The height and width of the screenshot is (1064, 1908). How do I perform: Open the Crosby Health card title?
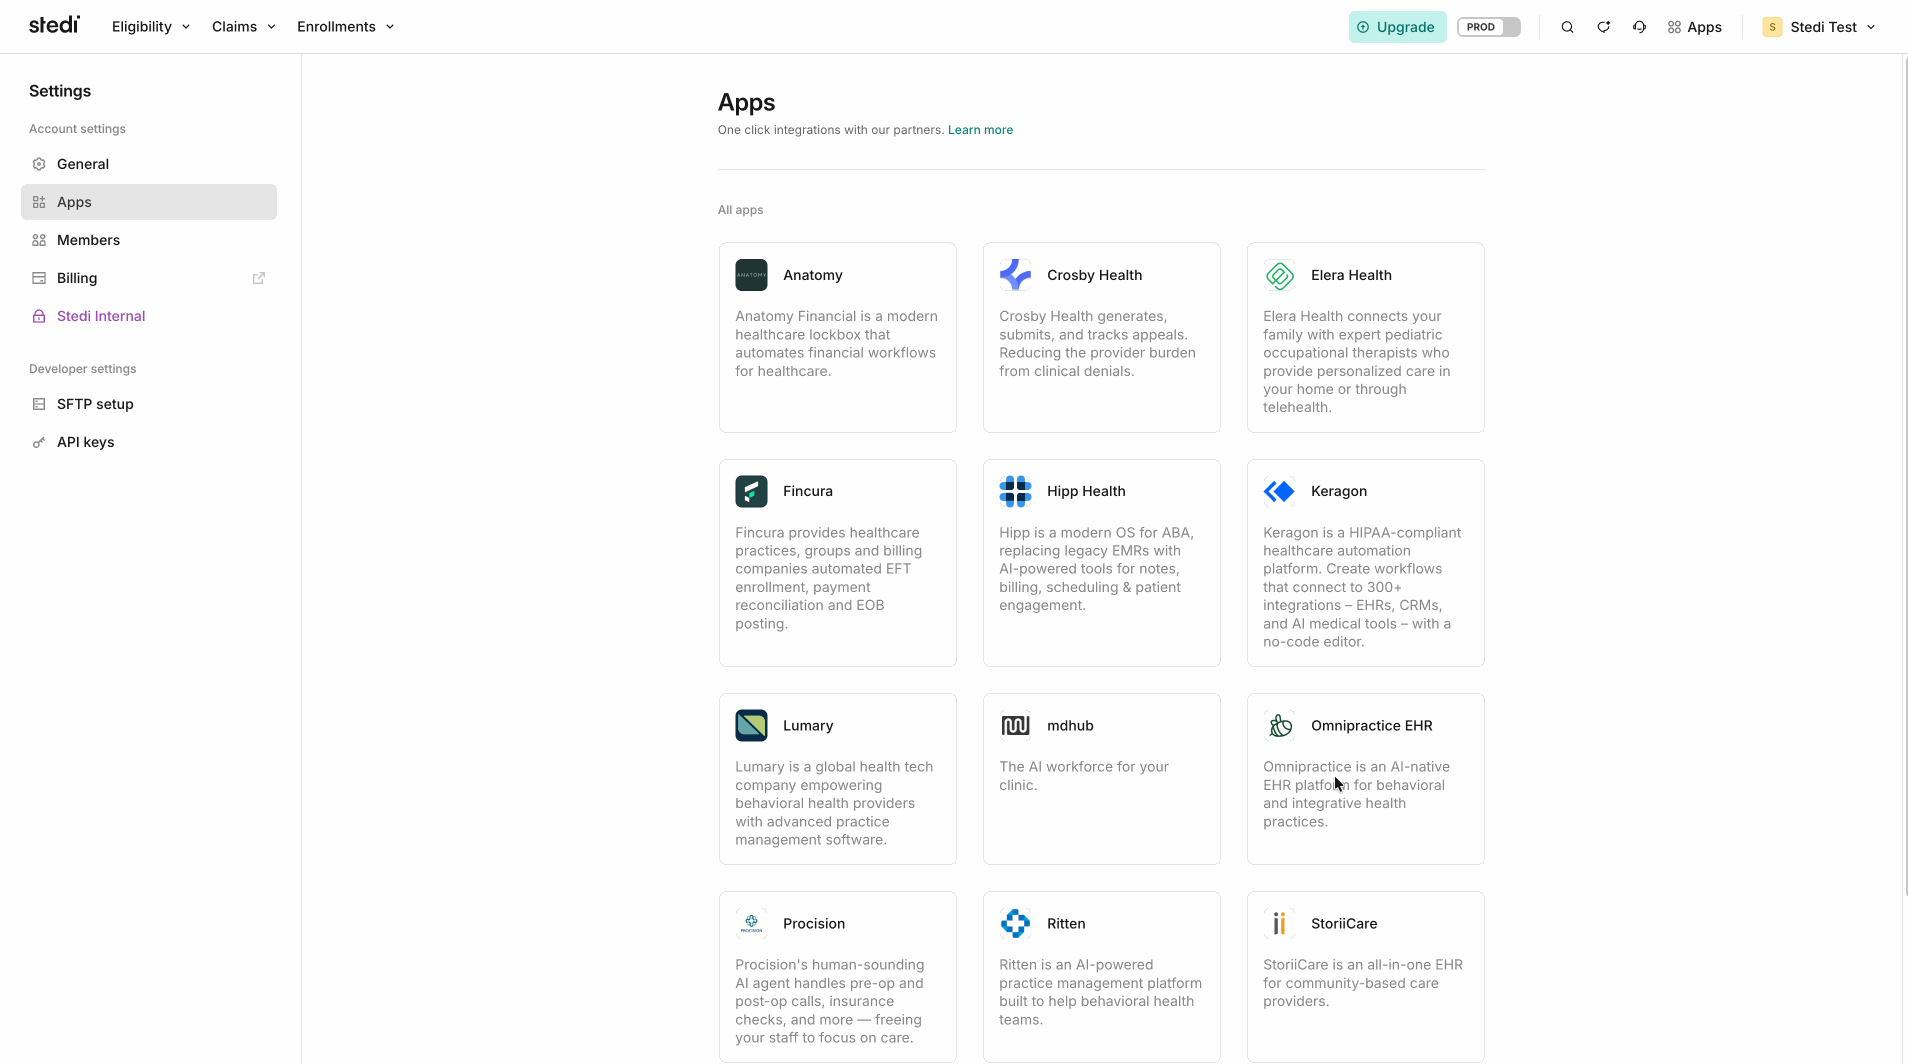click(x=1094, y=275)
